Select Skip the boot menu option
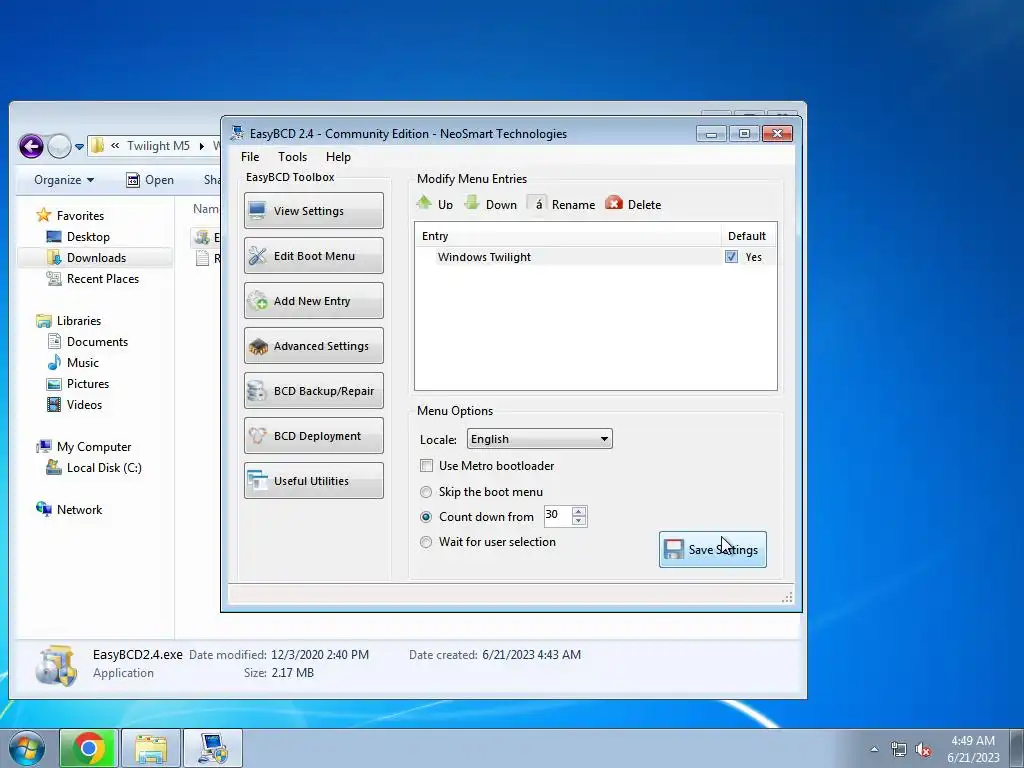The width and height of the screenshot is (1024, 768). [x=426, y=492]
